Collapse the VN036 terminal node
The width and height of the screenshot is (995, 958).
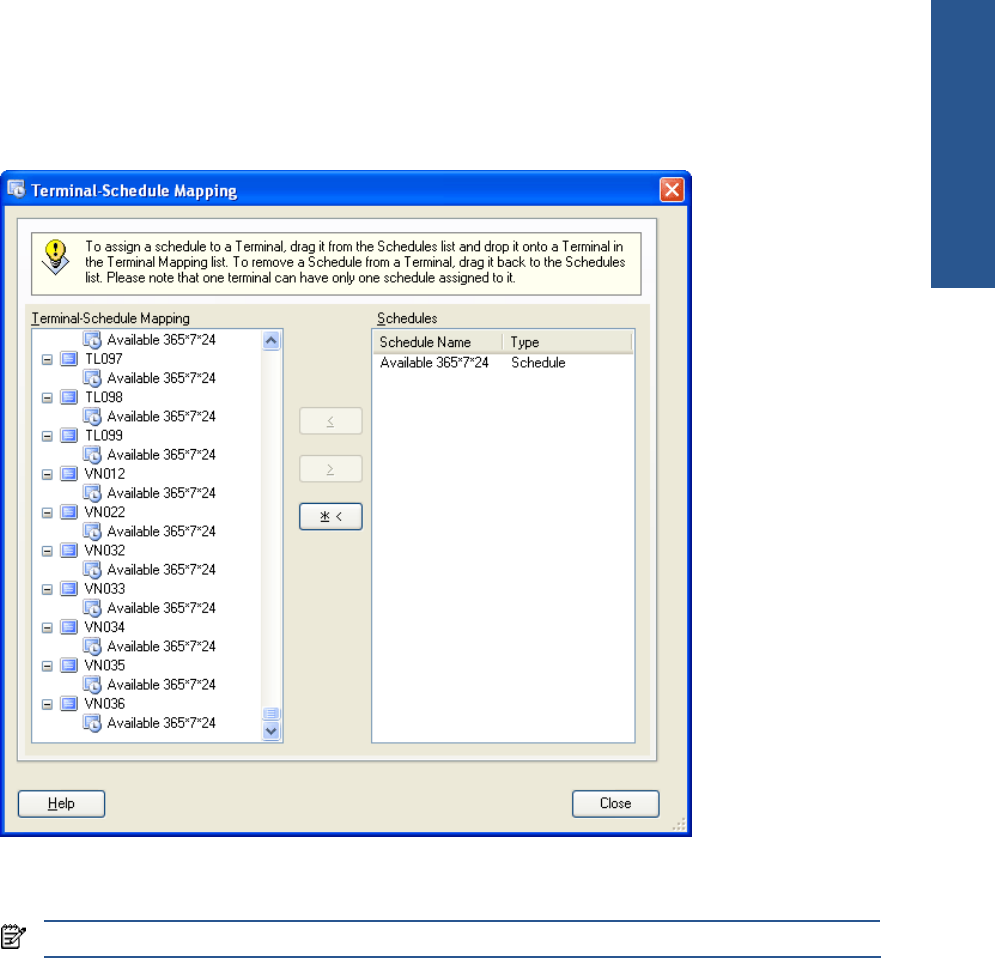(47, 704)
